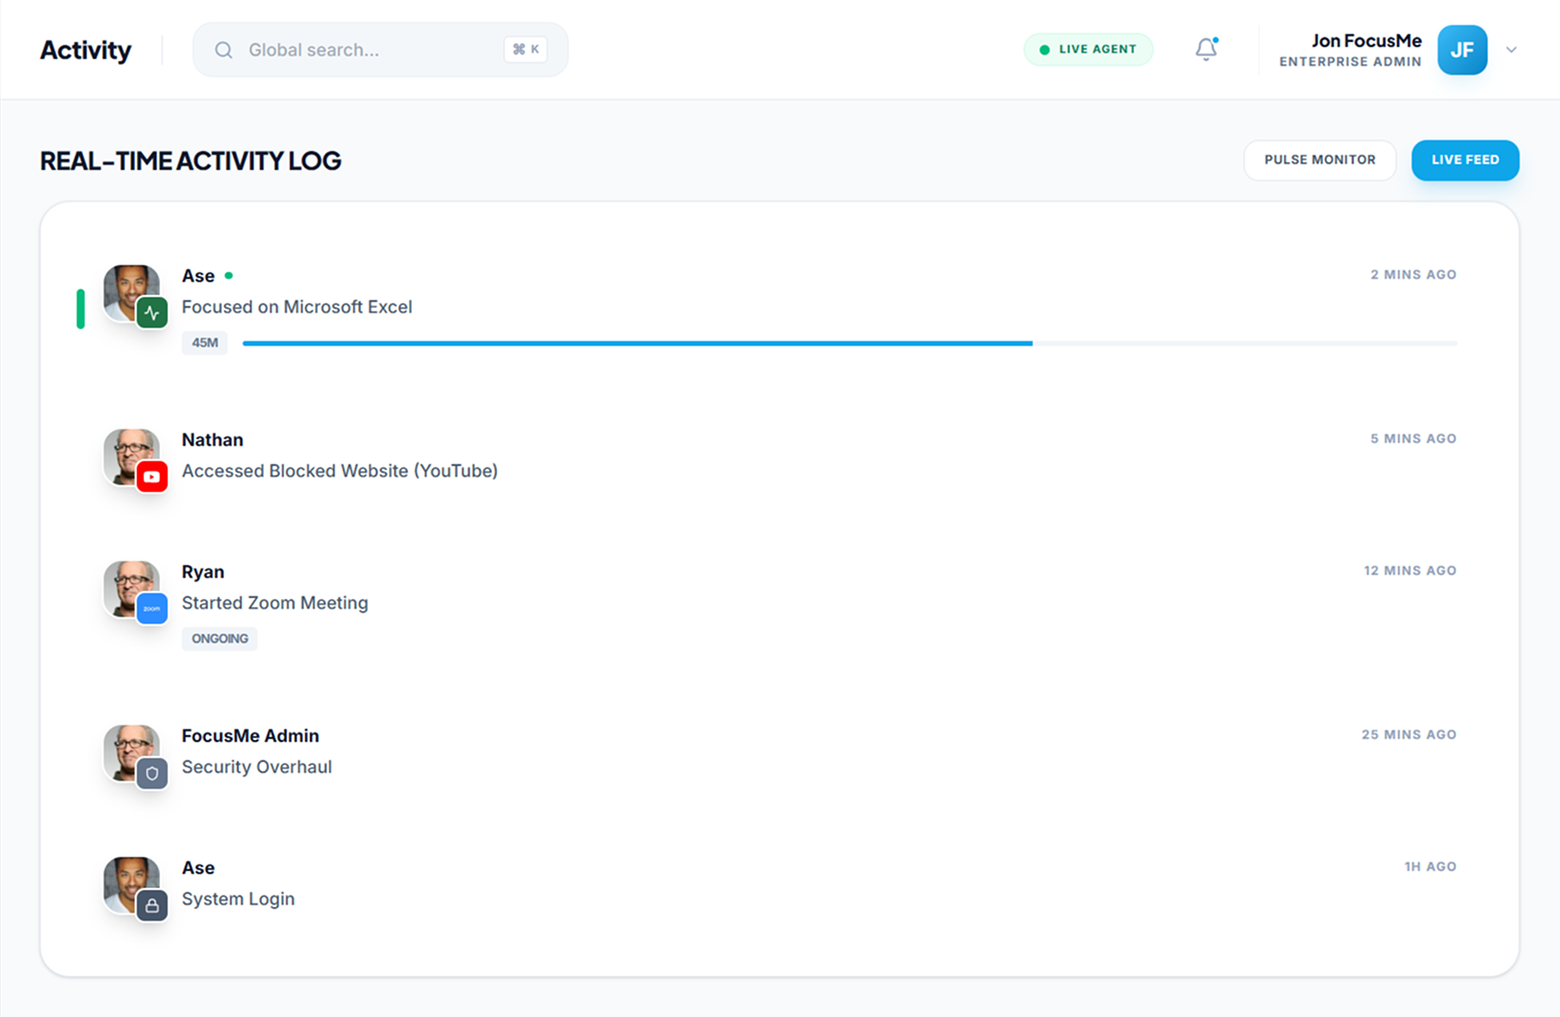Open Nathan's blocked website entry

(339, 471)
